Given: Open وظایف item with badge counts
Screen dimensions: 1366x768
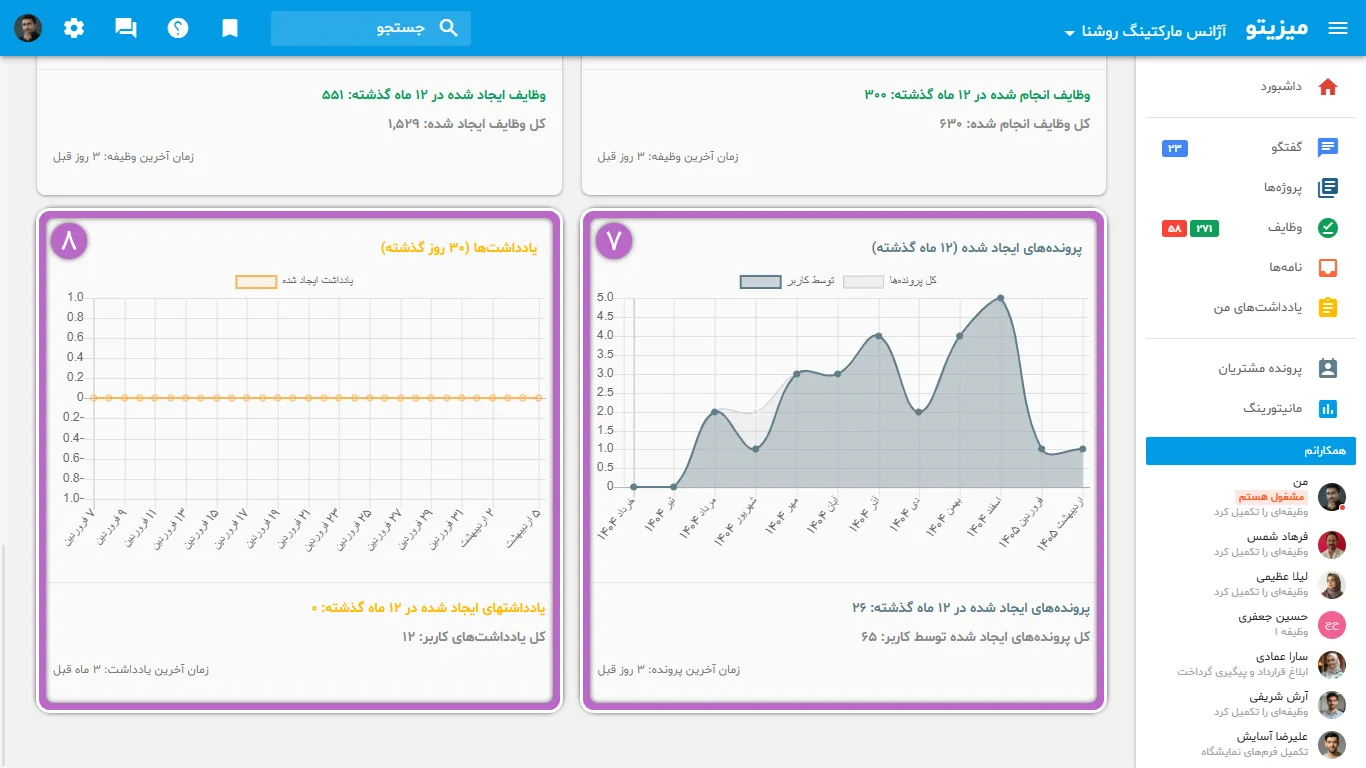Looking at the screenshot, I should point(1250,228).
